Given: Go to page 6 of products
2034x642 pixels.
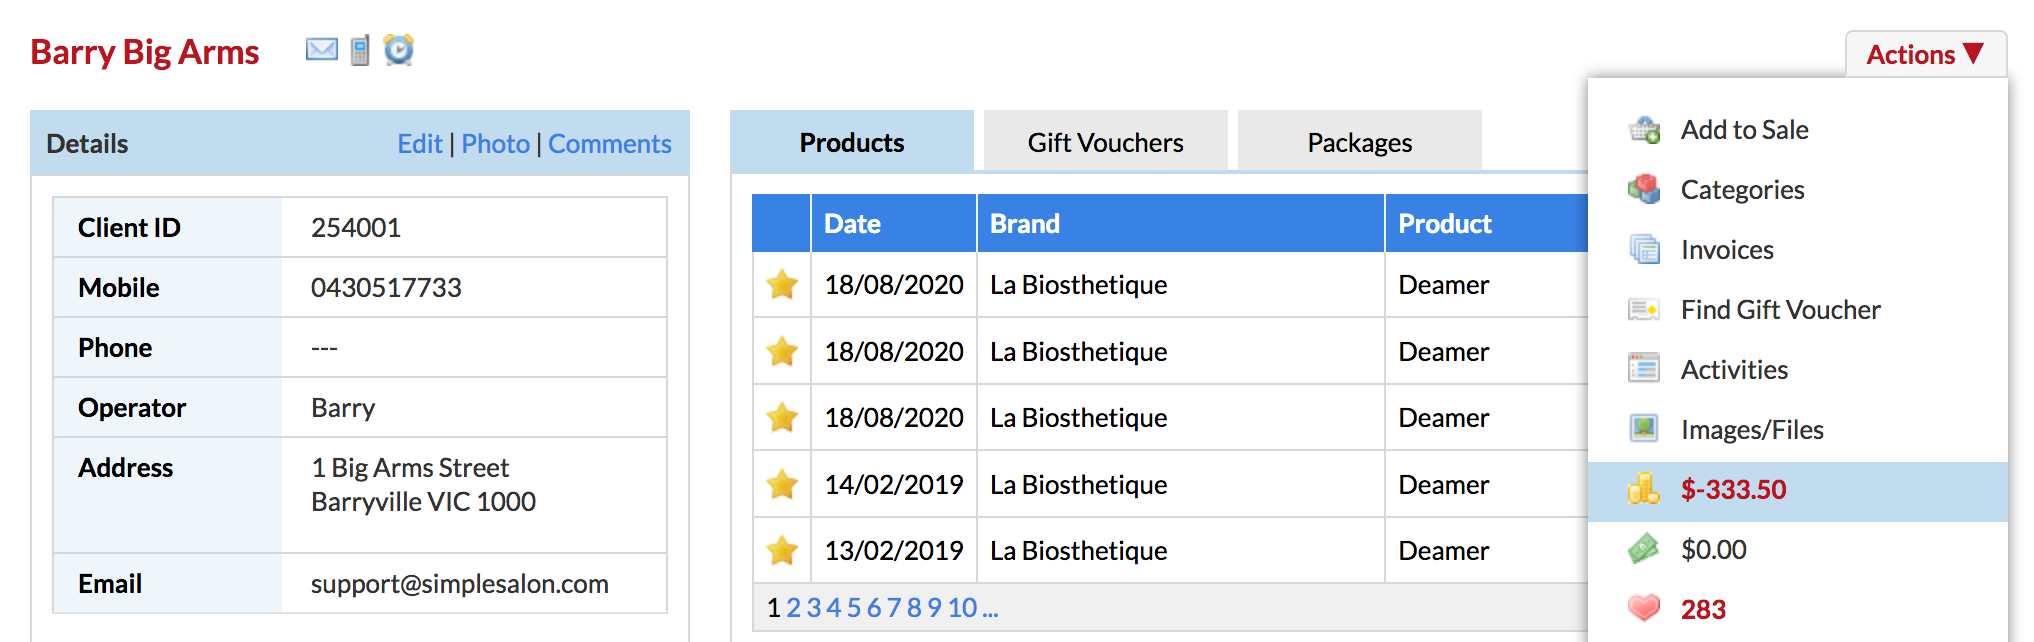Looking at the screenshot, I should [x=874, y=607].
